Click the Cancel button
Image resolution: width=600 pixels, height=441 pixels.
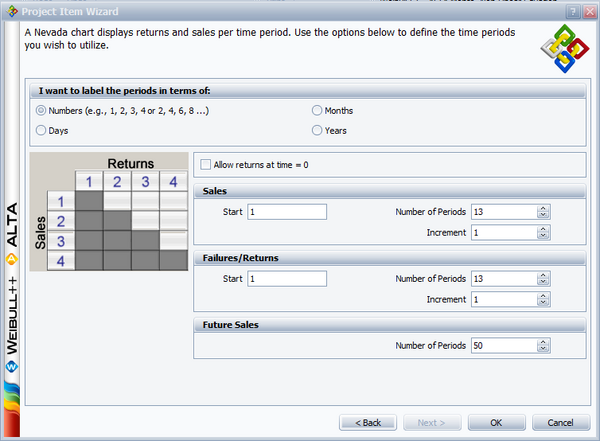click(560, 422)
